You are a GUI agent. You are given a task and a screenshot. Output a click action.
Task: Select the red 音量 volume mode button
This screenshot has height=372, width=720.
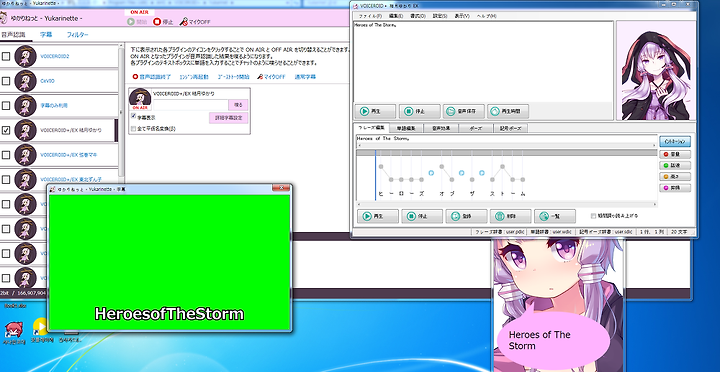[675, 154]
